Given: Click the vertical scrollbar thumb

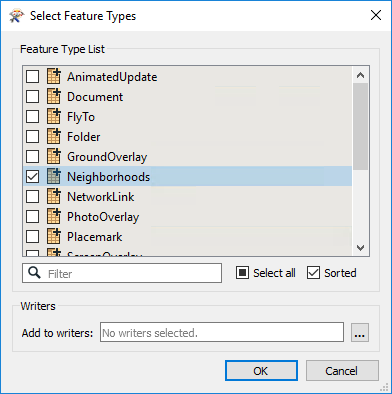Looking at the screenshot, I should pyautogui.click(x=360, y=127).
